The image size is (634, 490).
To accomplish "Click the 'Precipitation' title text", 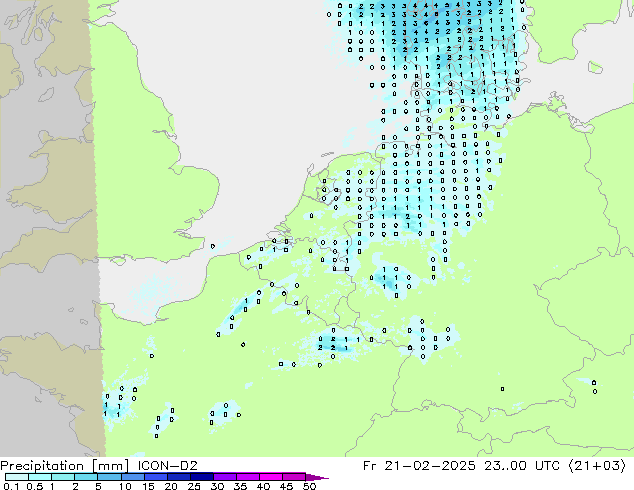I will tap(42, 466).
